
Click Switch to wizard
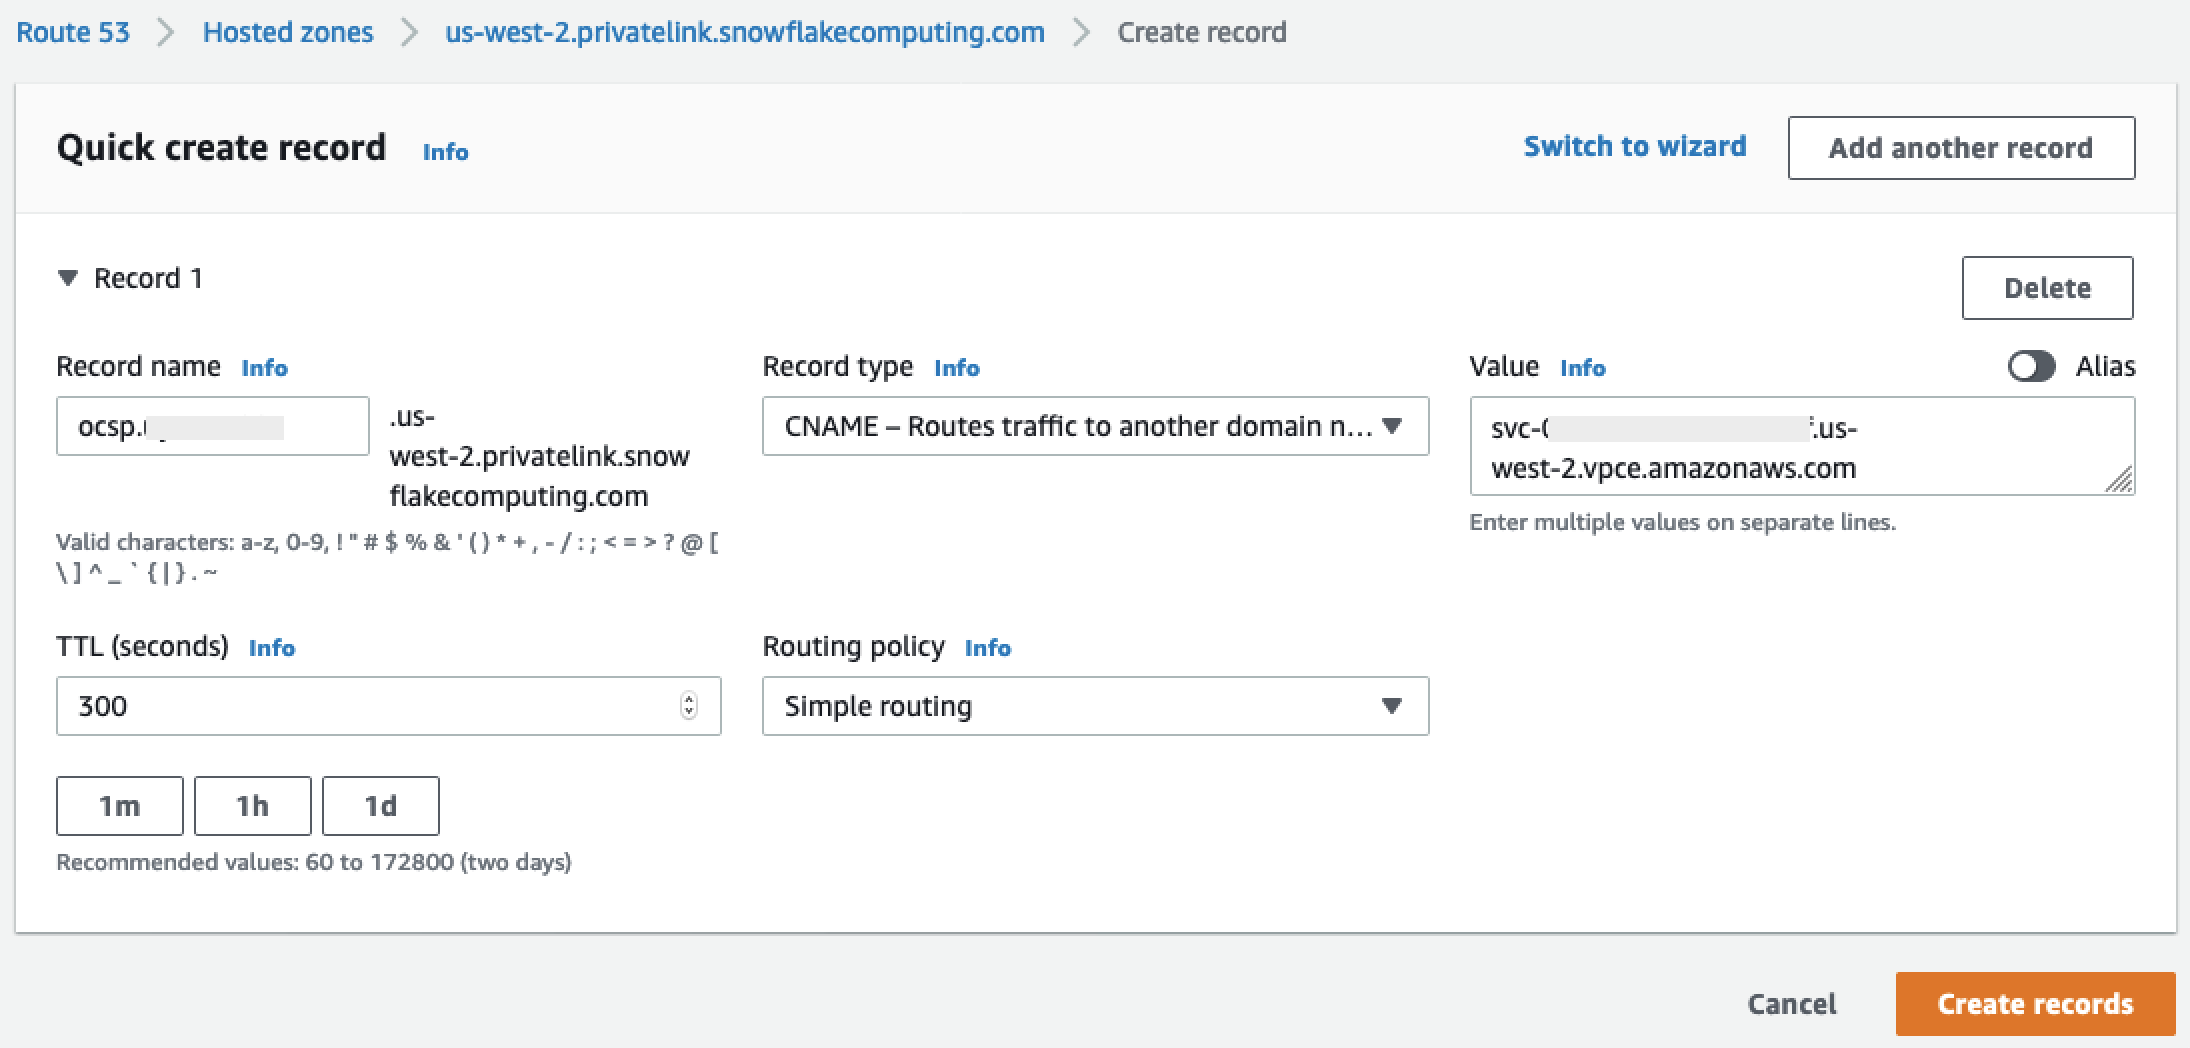pyautogui.click(x=1635, y=146)
